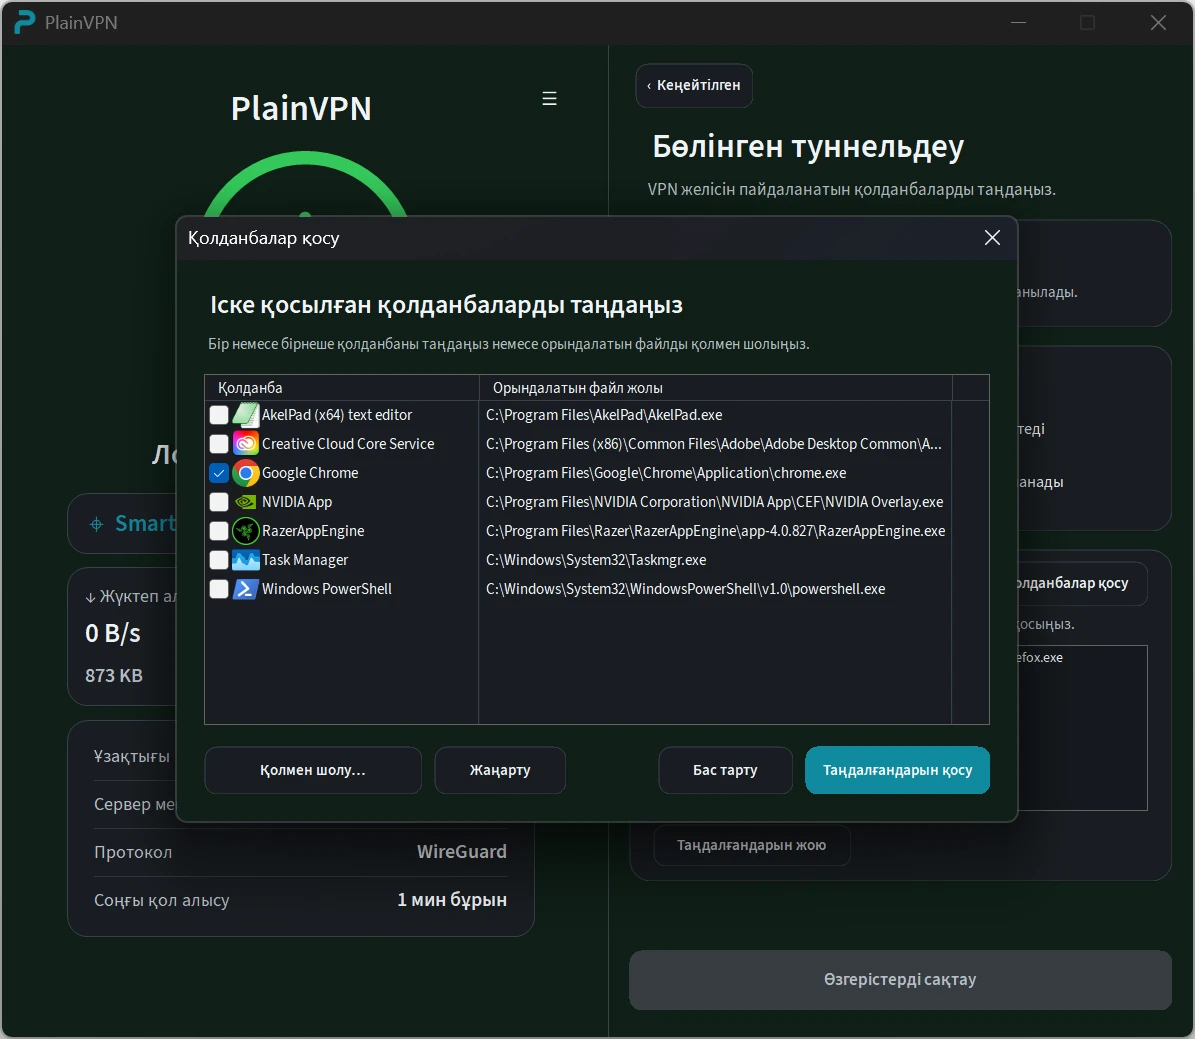Click the Соңғы қол алысу label

tap(162, 900)
